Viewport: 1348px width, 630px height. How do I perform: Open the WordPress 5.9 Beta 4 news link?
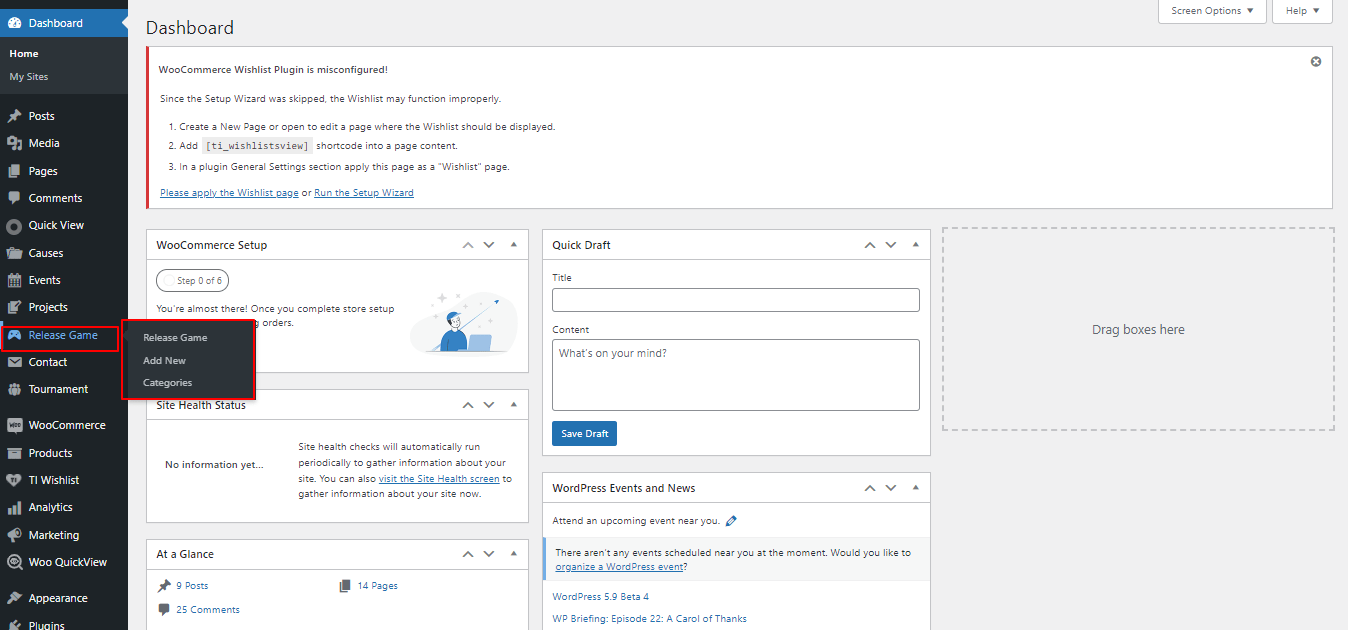(601, 597)
